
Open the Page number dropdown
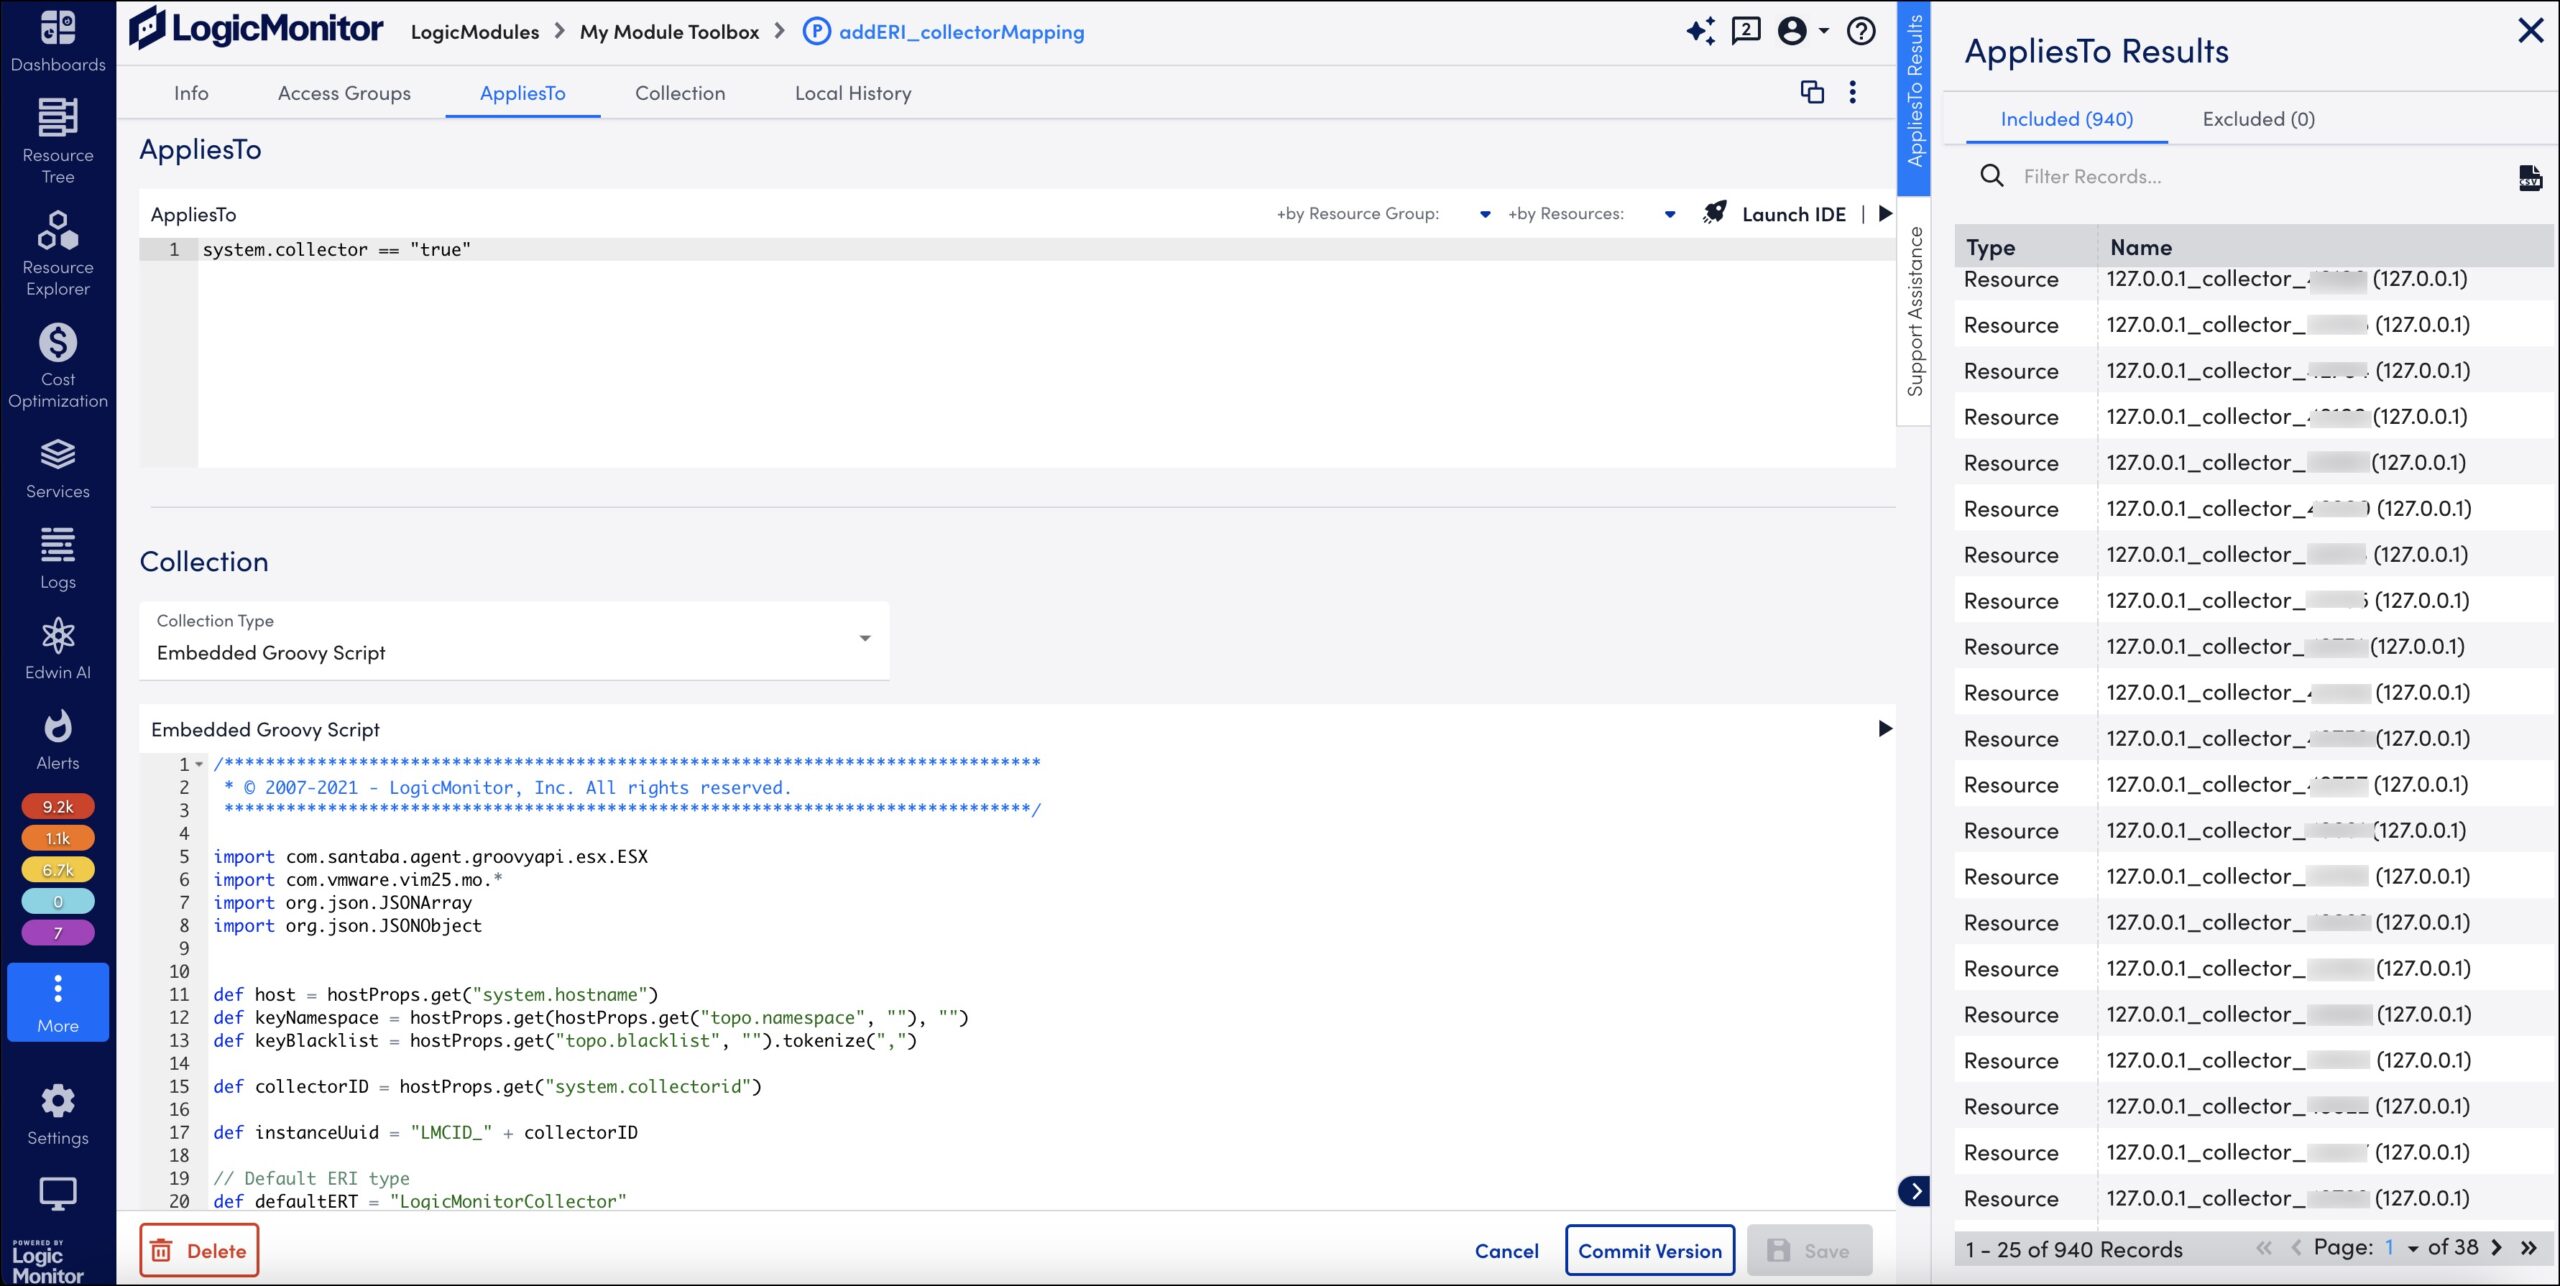[x=2401, y=1247]
